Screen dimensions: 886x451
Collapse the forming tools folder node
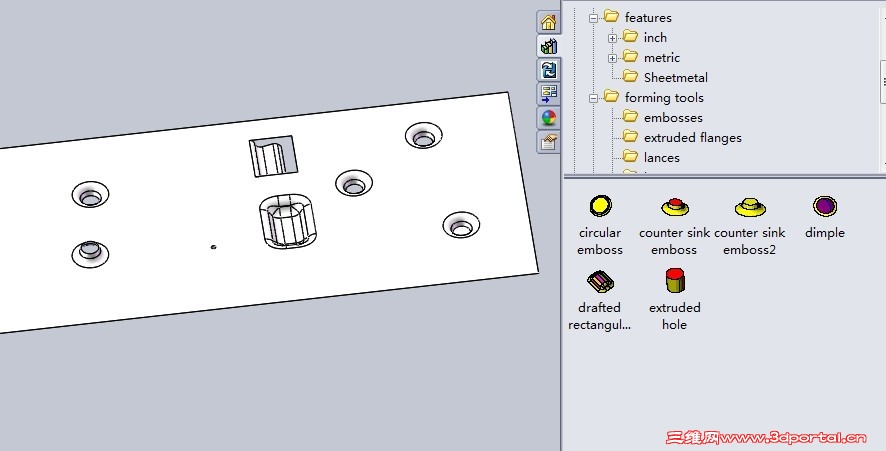tap(593, 98)
